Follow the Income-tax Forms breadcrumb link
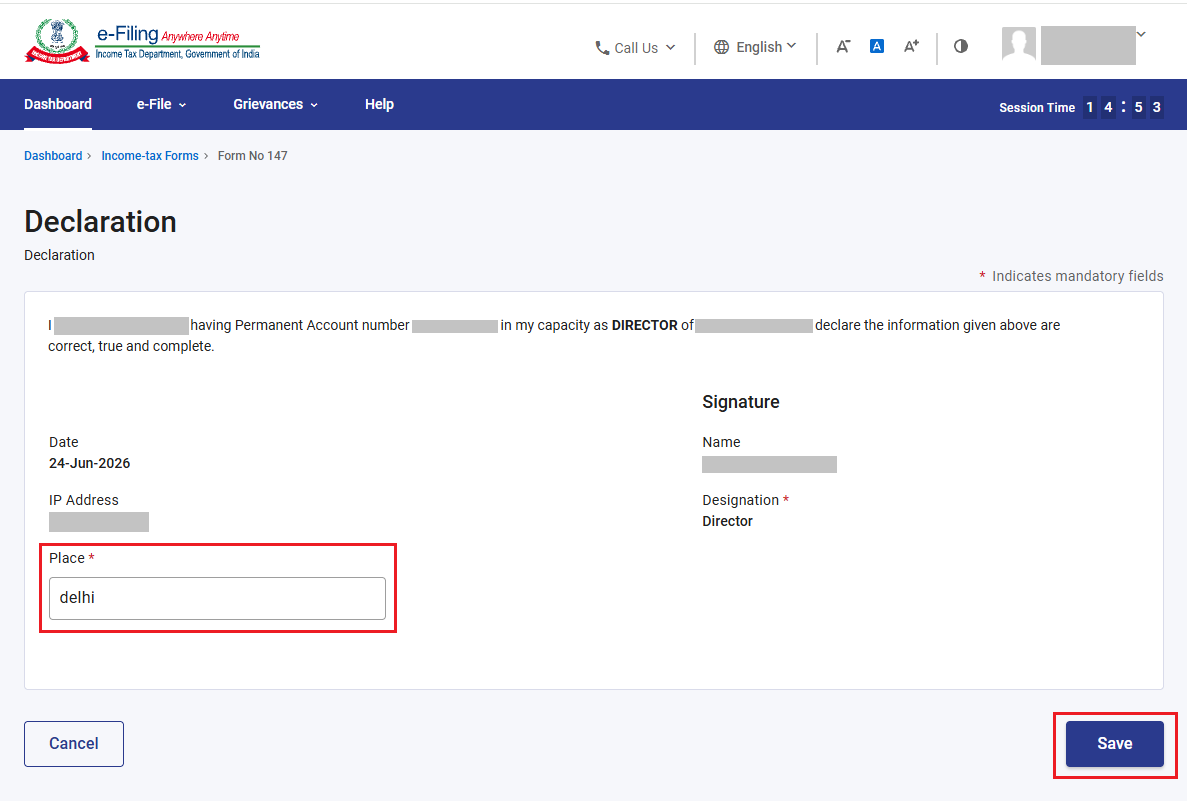This screenshot has width=1187, height=801. pyautogui.click(x=150, y=156)
